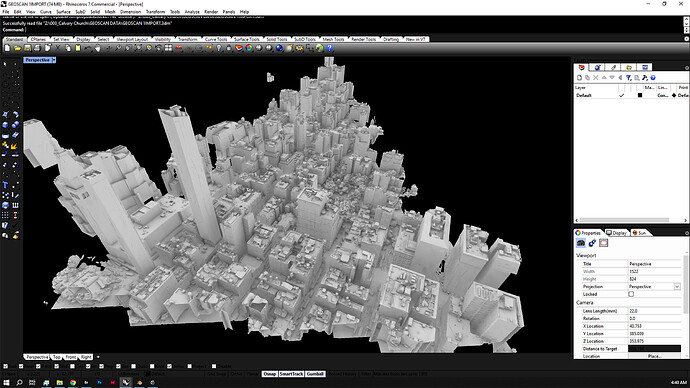Check the Locked viewport checkbox

click(x=631, y=294)
